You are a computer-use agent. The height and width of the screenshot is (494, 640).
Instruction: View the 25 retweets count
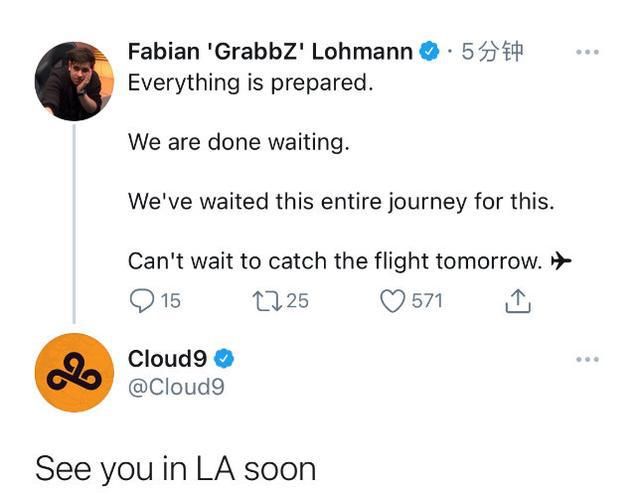pos(297,301)
